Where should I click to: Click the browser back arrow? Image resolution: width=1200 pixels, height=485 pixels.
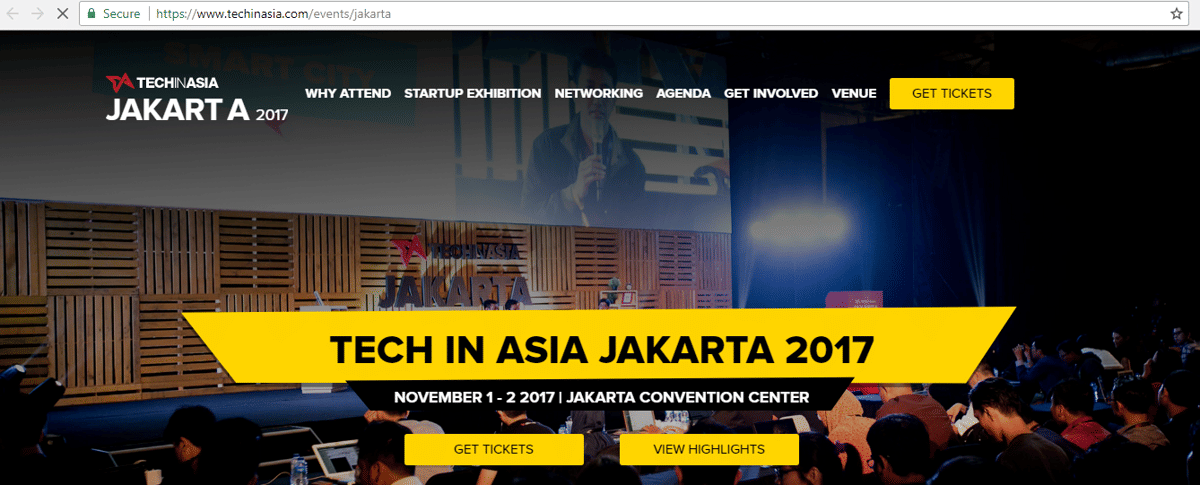coord(13,14)
